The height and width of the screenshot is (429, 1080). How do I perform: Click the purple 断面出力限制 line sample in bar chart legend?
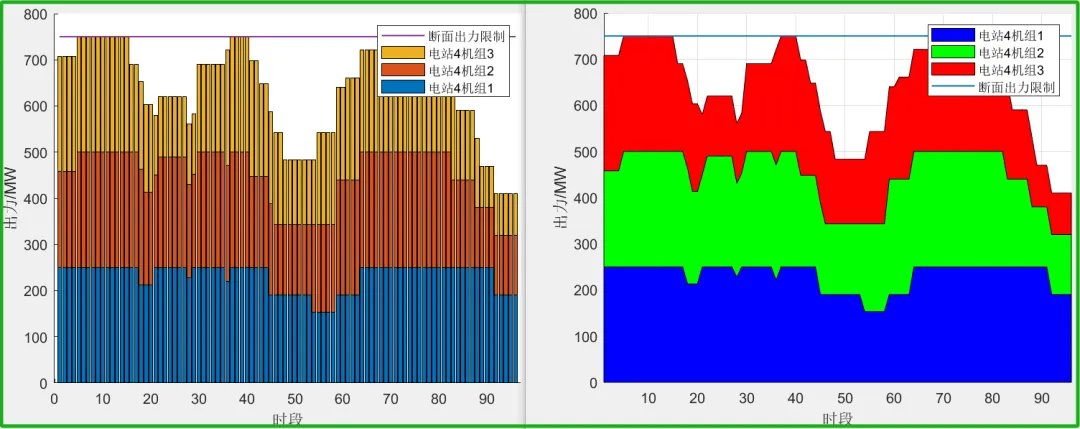(402, 36)
